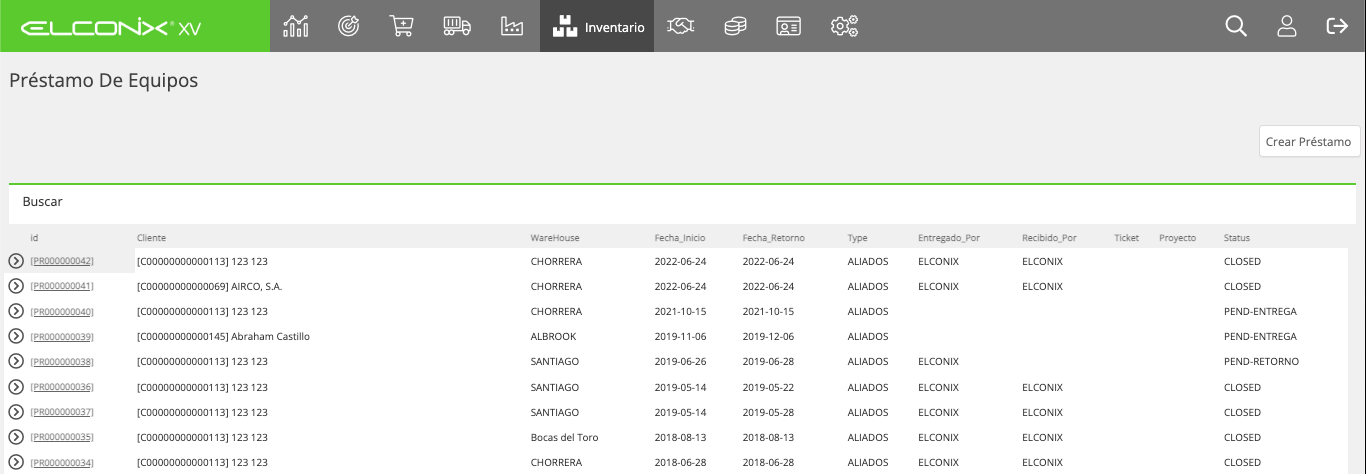
Task: Click the logout exit icon
Action: [x=1337, y=26]
